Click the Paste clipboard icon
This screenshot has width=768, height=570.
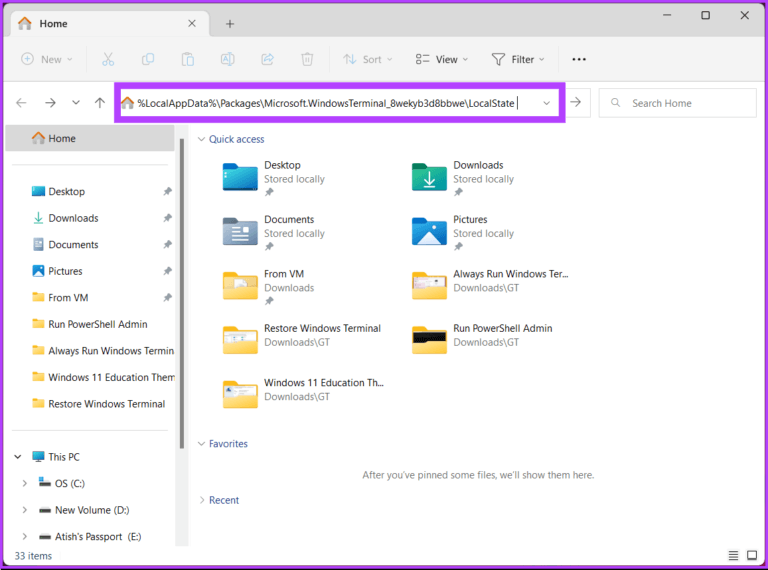188,59
